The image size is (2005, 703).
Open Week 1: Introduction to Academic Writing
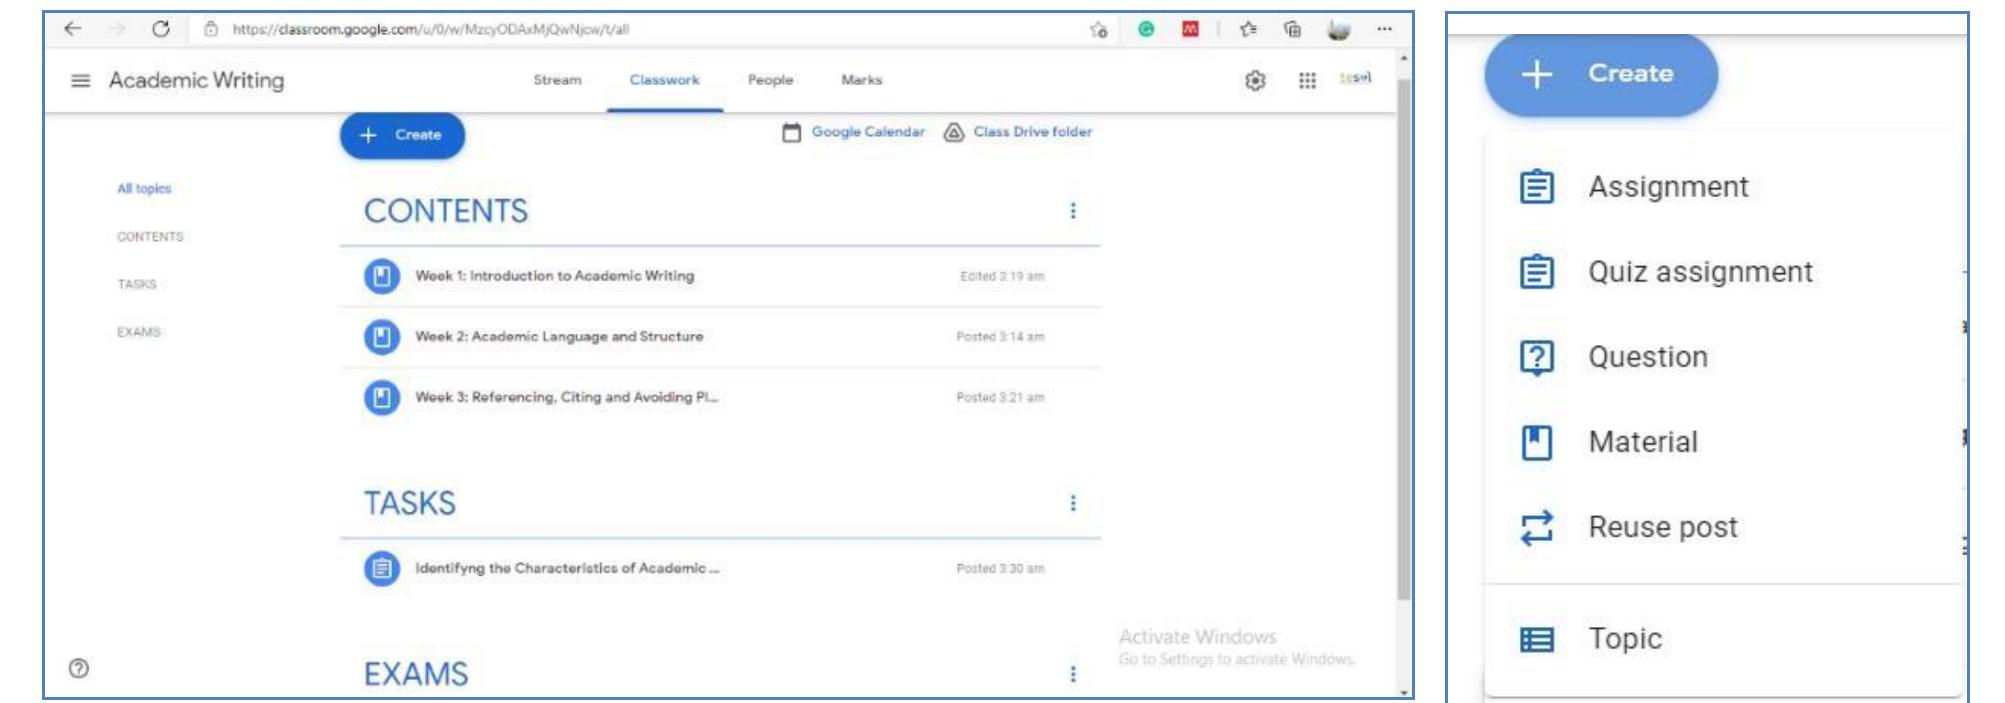[x=555, y=276]
